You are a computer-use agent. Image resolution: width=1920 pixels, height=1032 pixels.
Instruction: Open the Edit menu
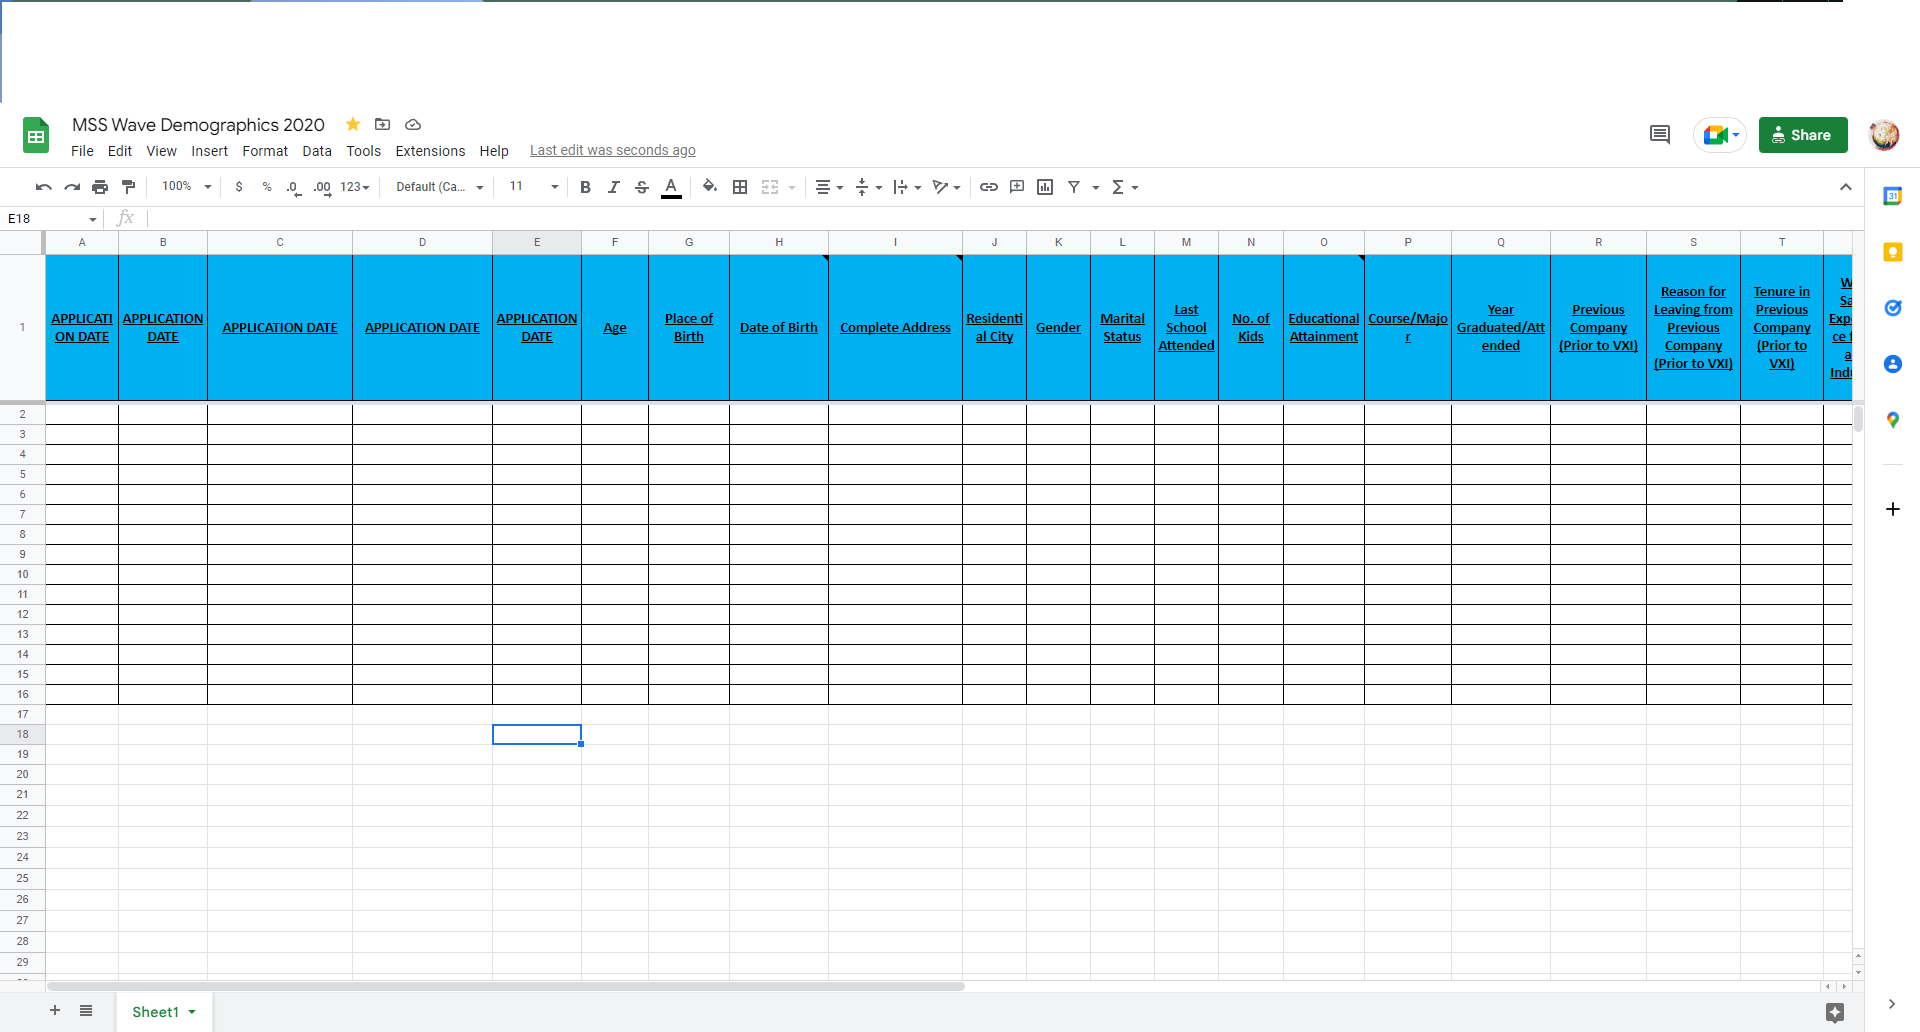pyautogui.click(x=120, y=151)
